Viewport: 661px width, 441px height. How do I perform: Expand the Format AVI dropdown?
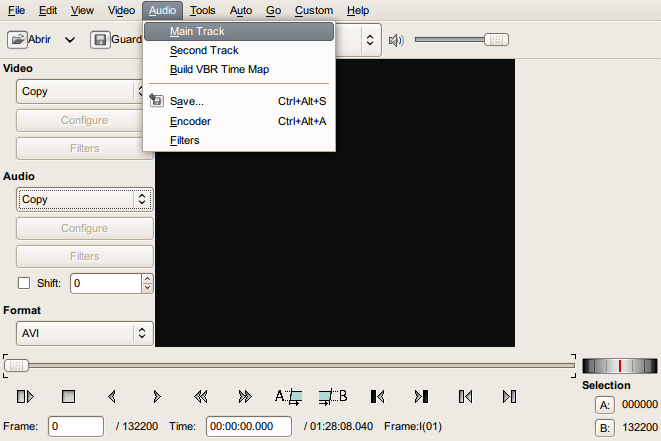(85, 332)
